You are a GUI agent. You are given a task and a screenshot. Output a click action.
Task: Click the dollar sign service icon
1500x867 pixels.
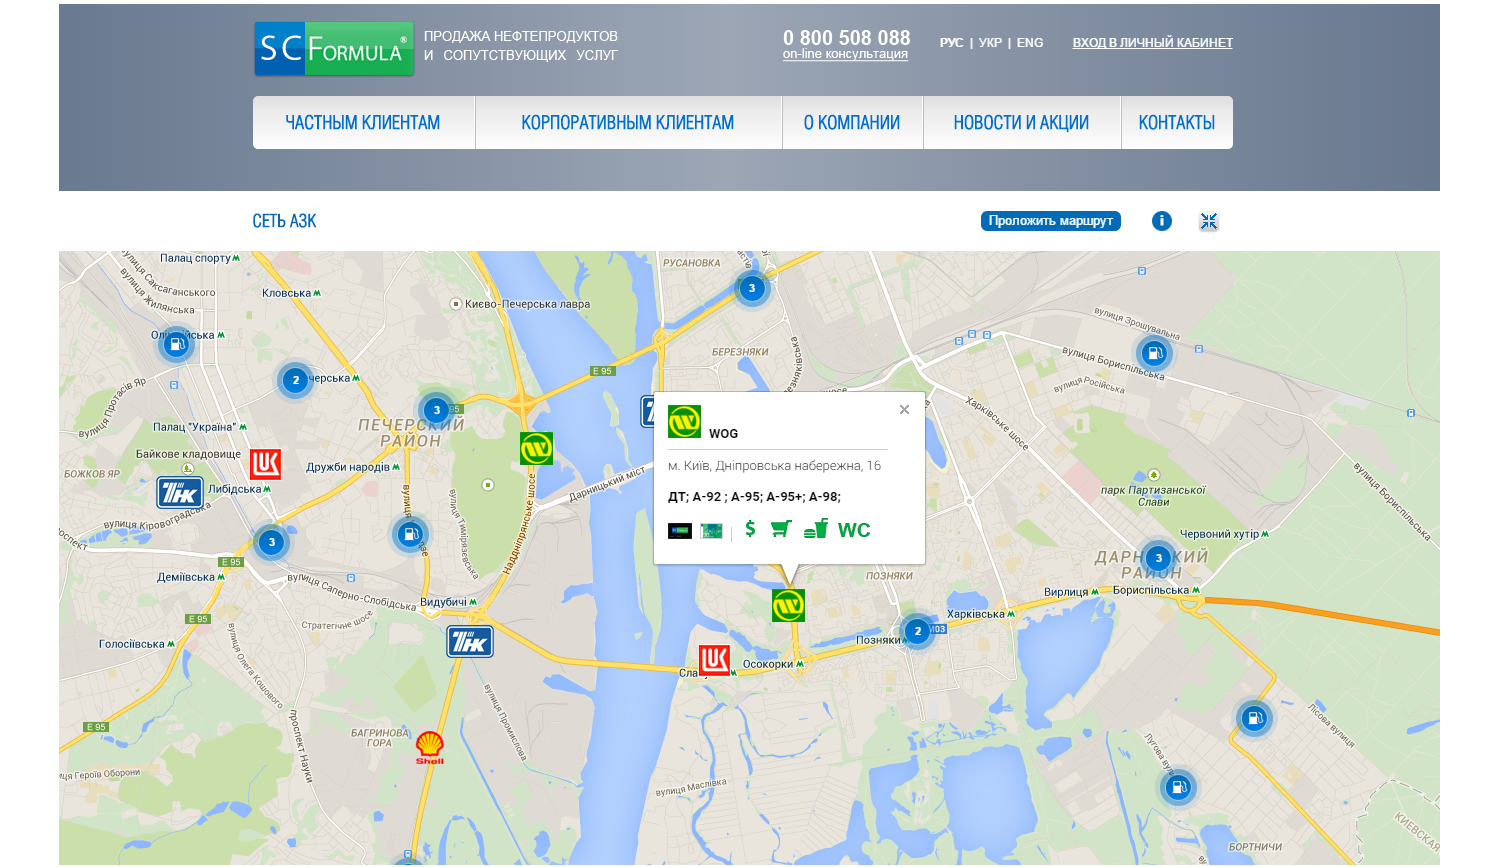750,529
